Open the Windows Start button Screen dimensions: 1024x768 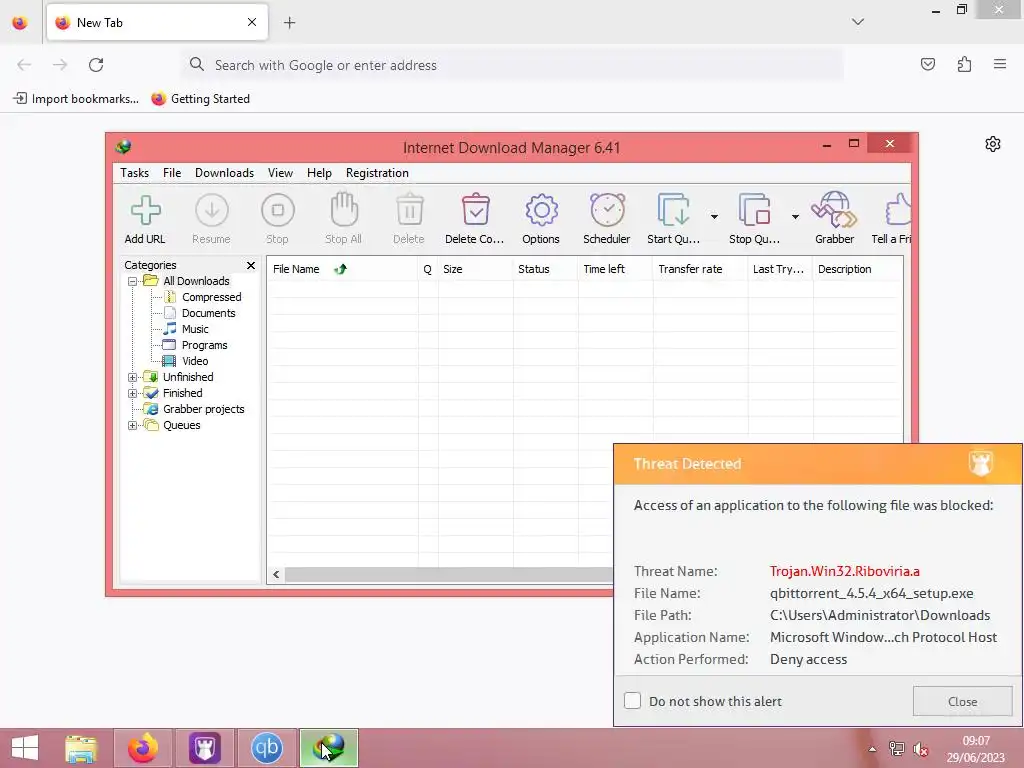[25, 748]
